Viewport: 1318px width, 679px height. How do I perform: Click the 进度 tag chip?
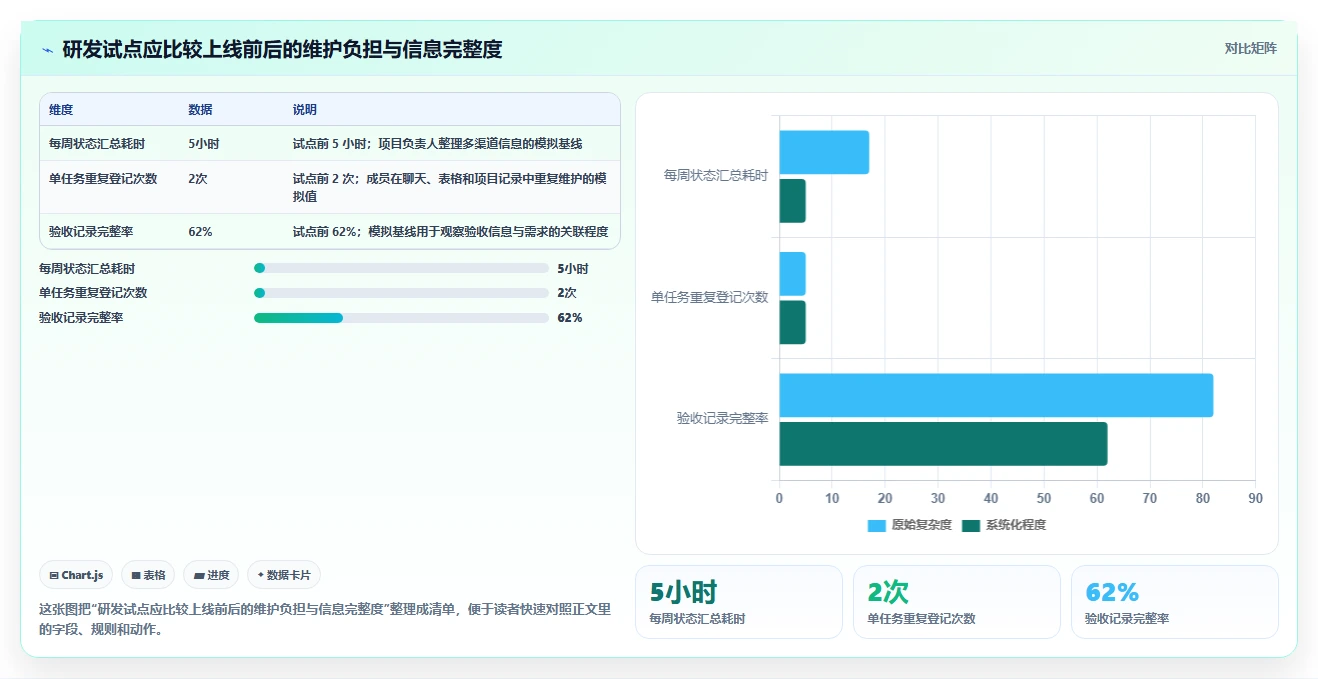[211, 575]
